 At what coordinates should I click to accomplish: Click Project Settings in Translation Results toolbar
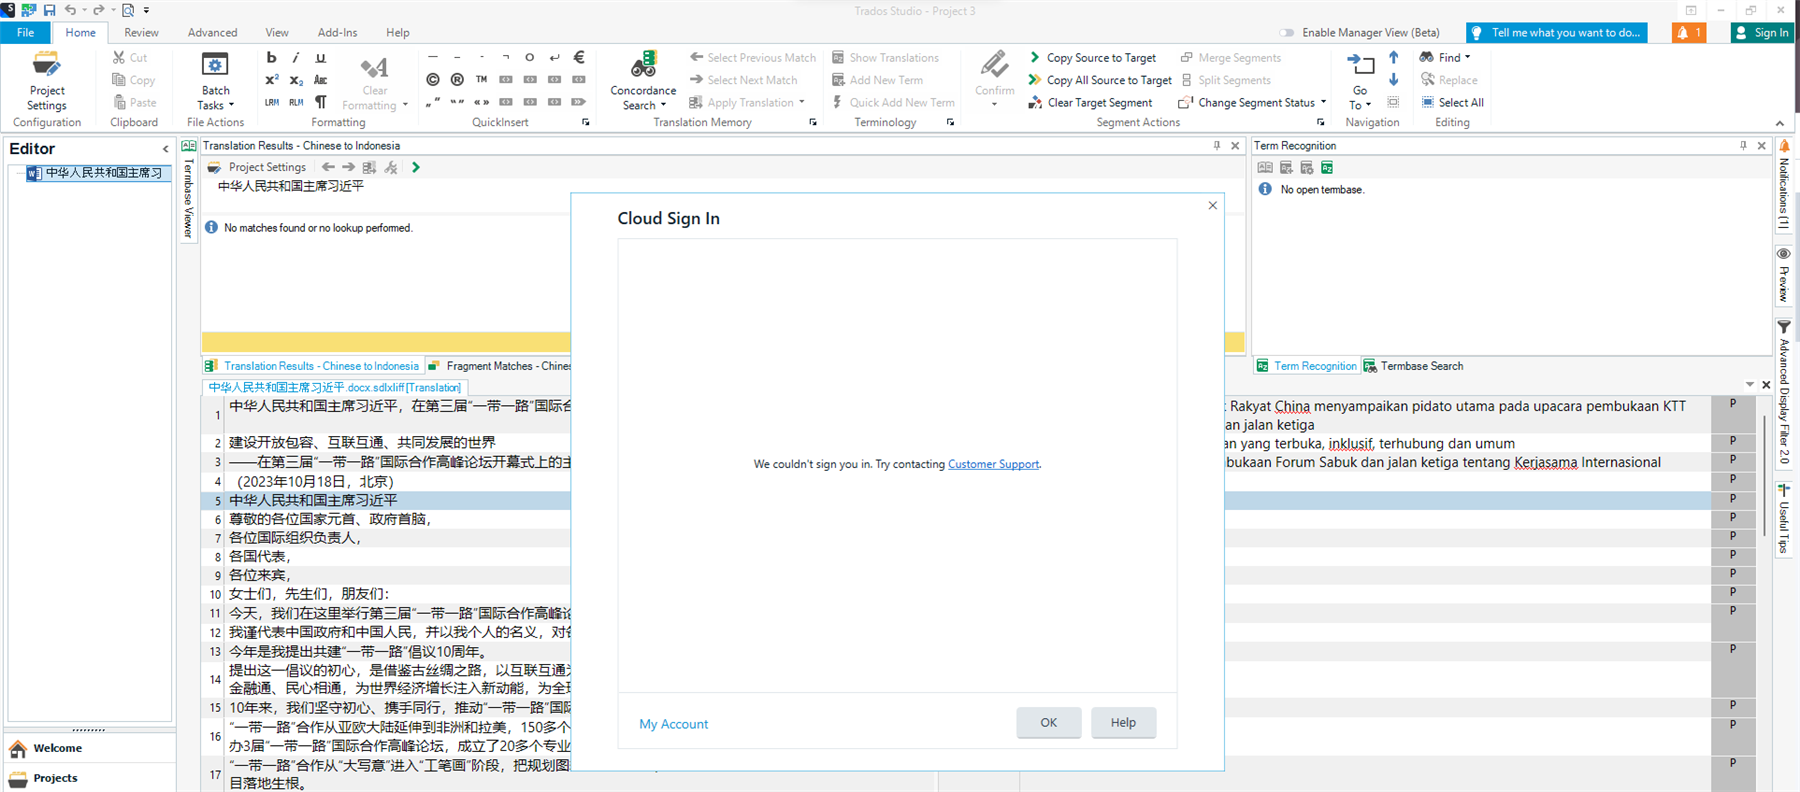click(x=257, y=167)
